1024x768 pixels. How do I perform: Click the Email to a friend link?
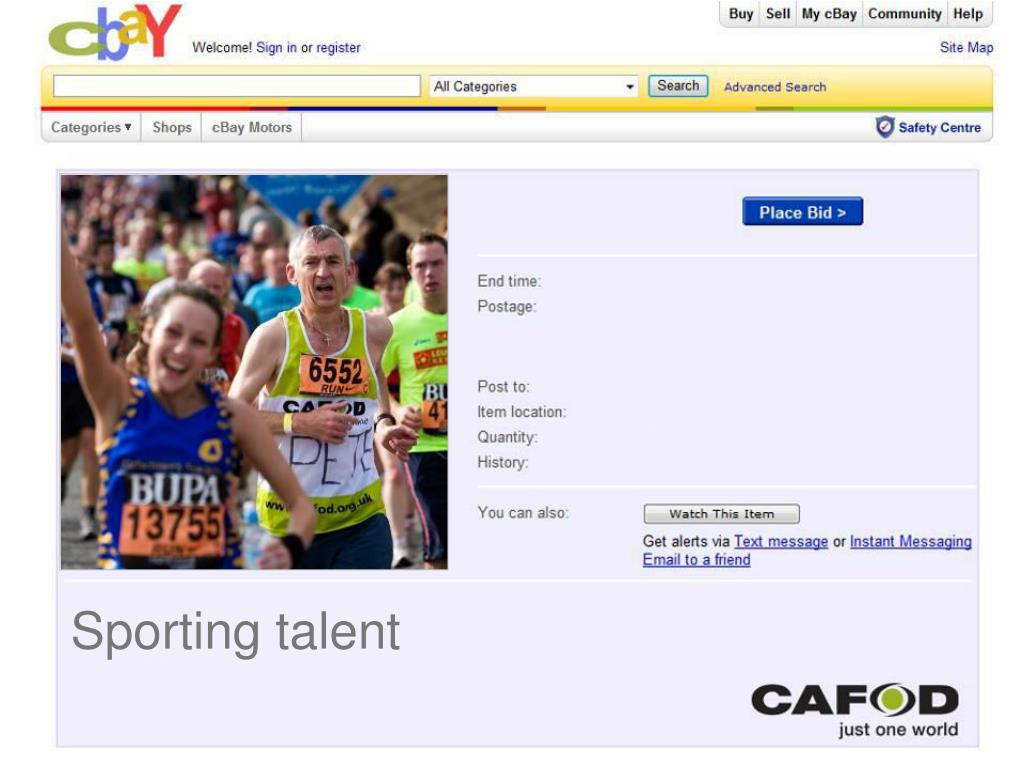[x=696, y=560]
